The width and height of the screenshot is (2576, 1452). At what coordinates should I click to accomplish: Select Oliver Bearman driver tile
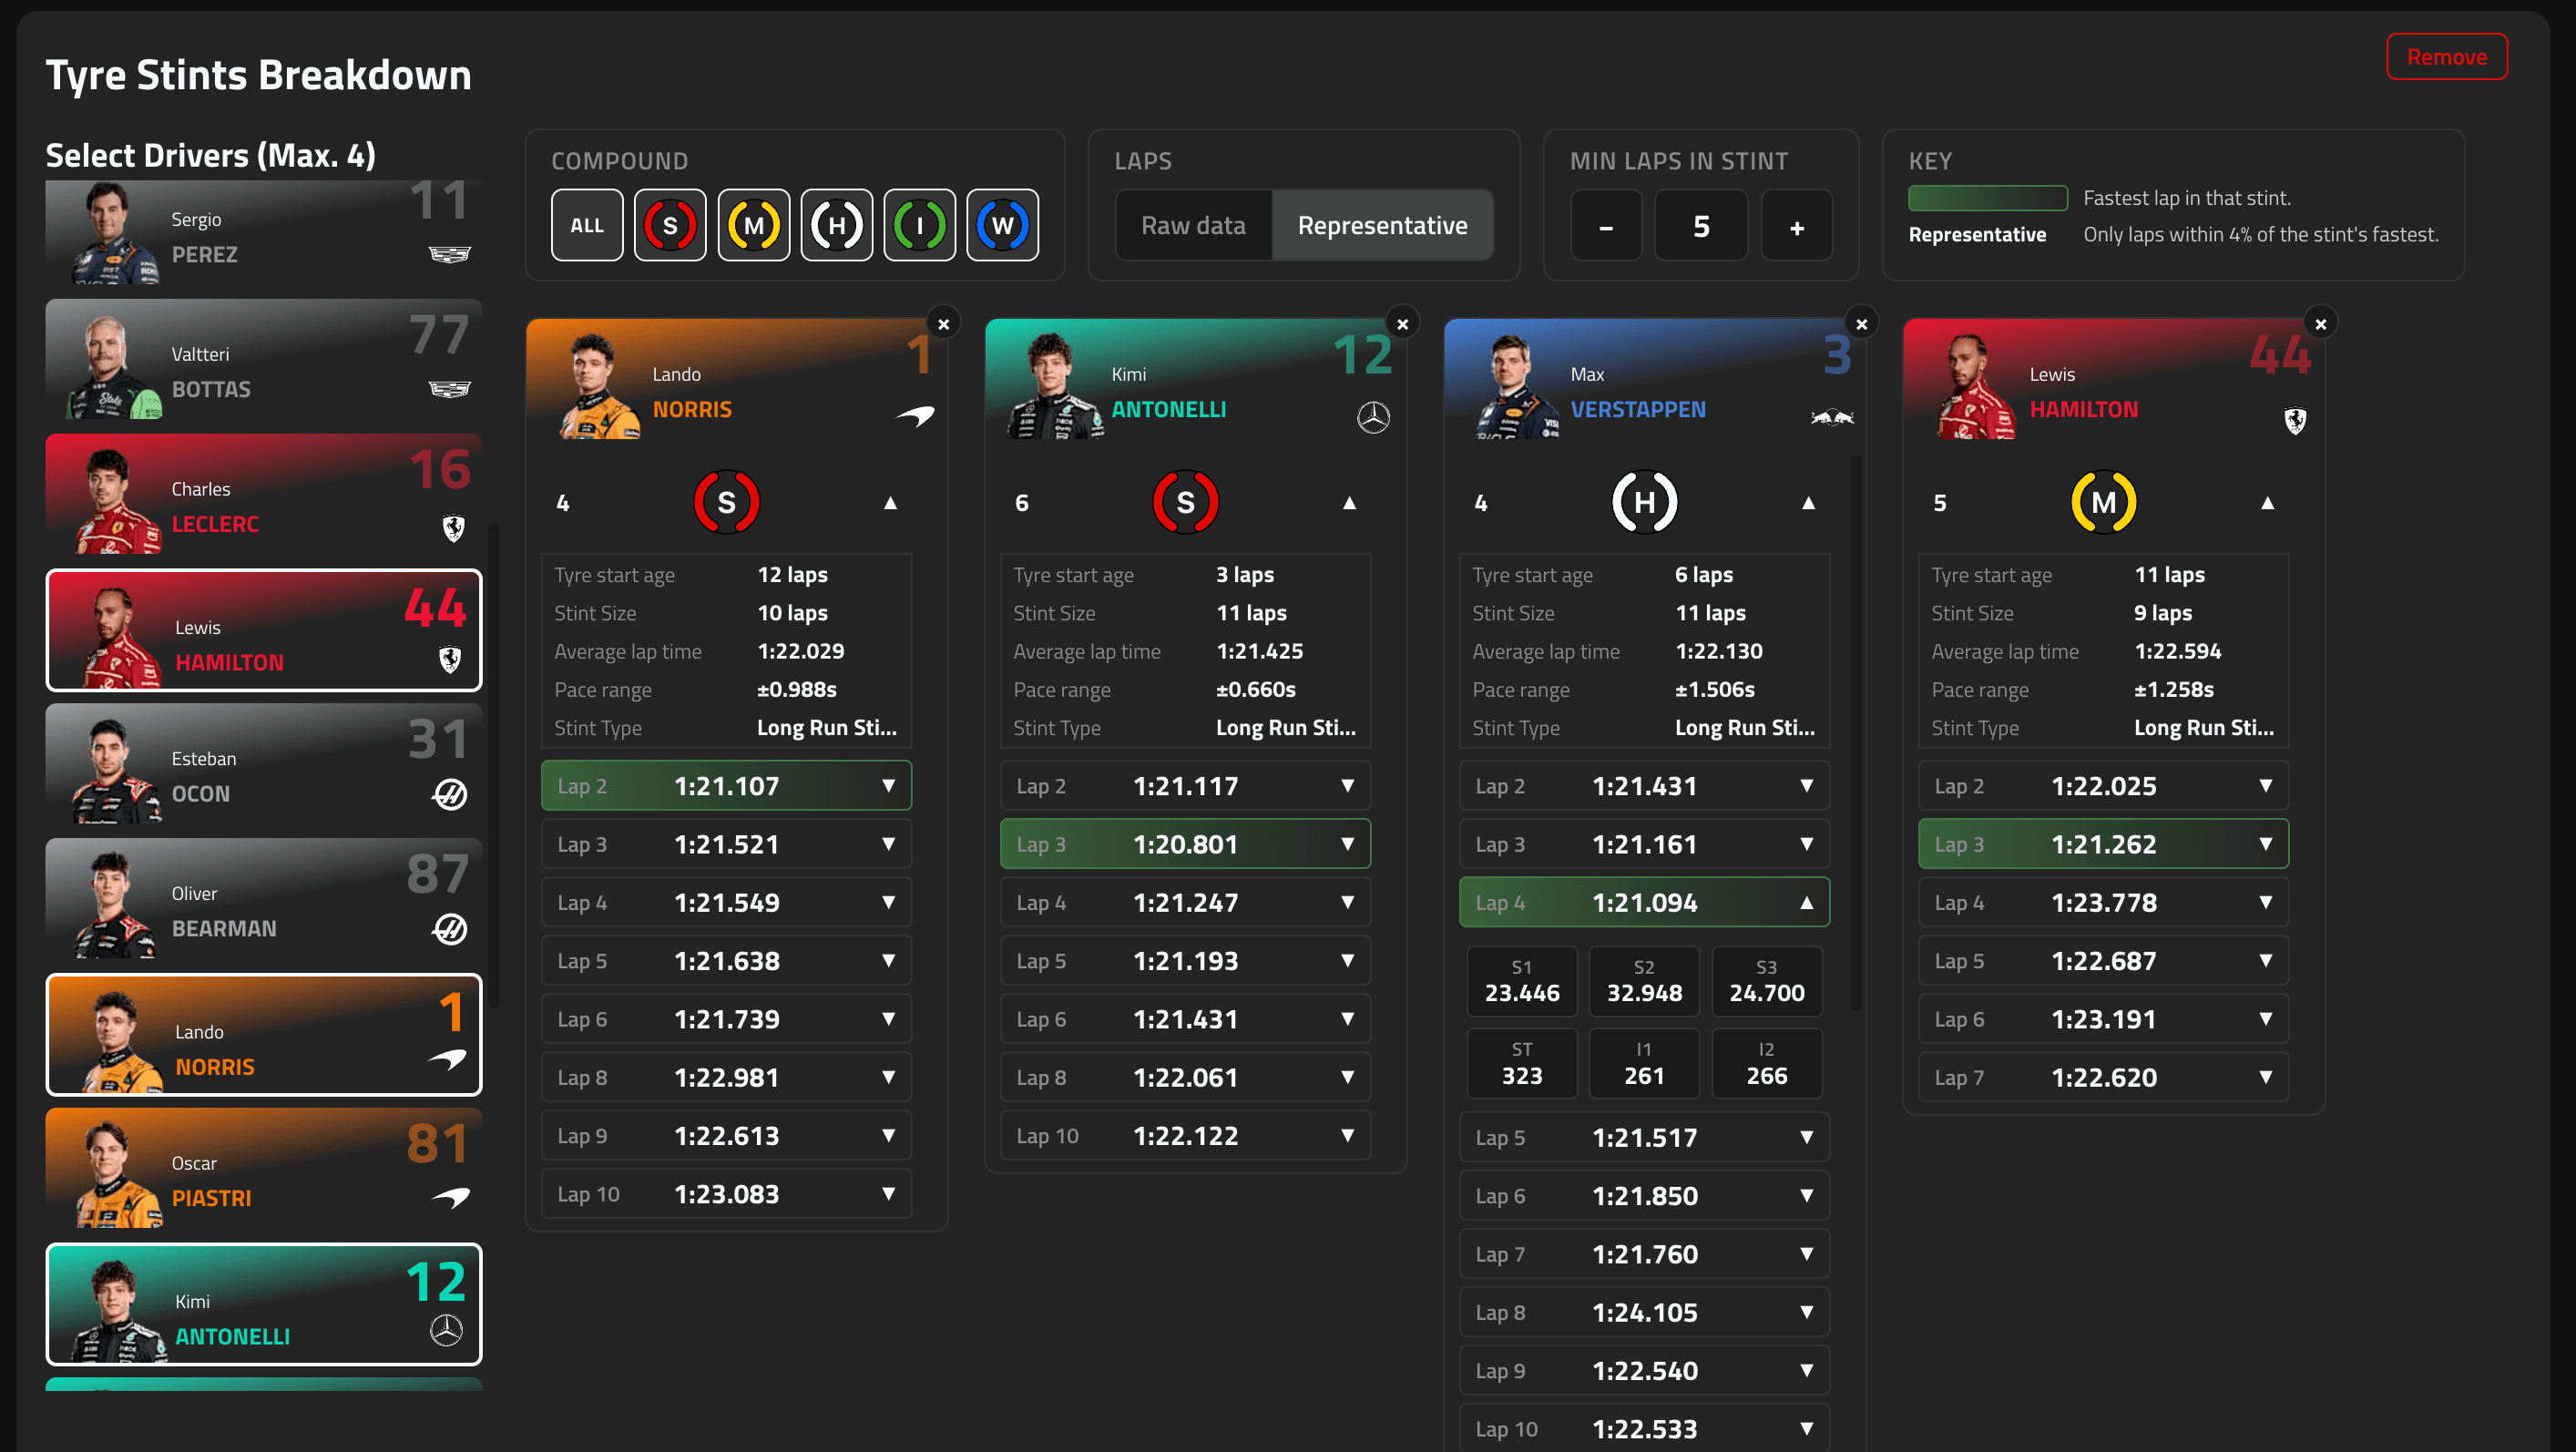[x=264, y=899]
